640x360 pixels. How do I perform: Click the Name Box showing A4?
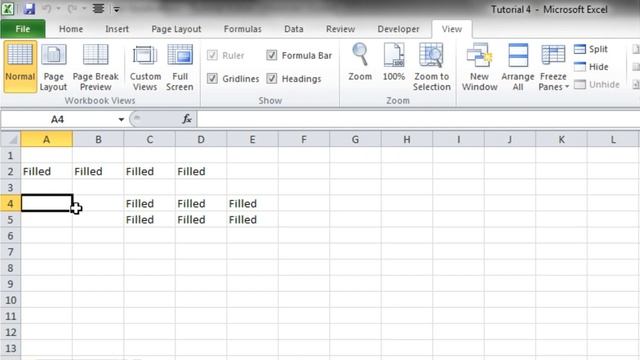point(58,119)
